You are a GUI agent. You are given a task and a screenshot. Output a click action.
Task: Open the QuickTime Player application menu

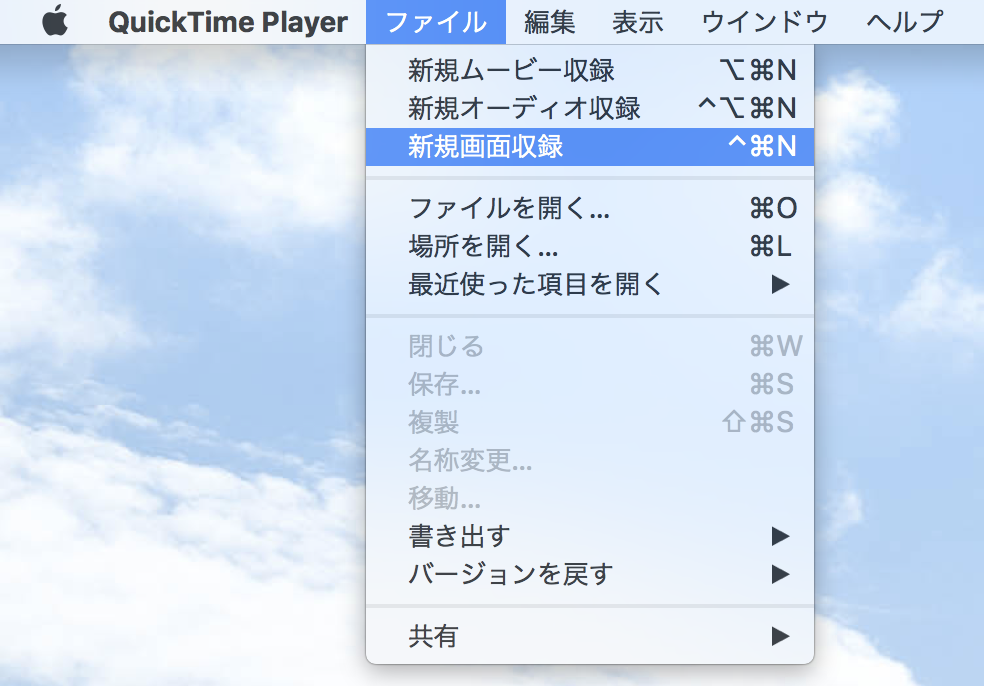tap(228, 22)
